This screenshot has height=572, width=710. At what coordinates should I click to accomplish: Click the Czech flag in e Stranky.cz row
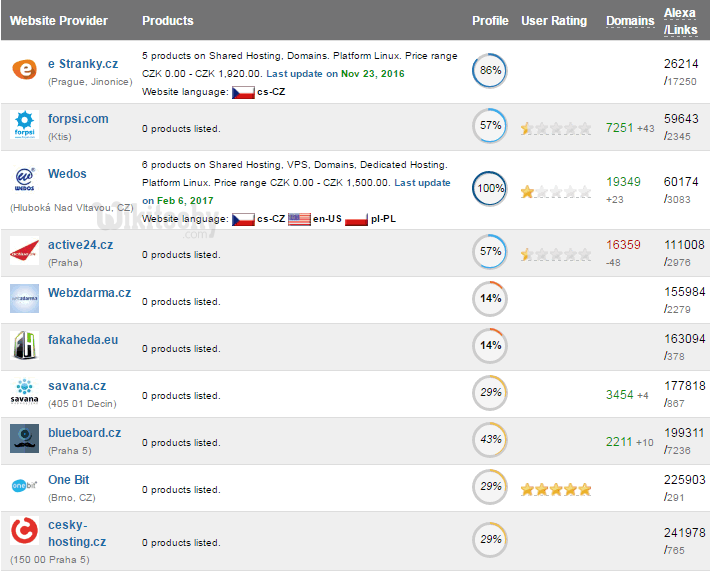pos(243,92)
